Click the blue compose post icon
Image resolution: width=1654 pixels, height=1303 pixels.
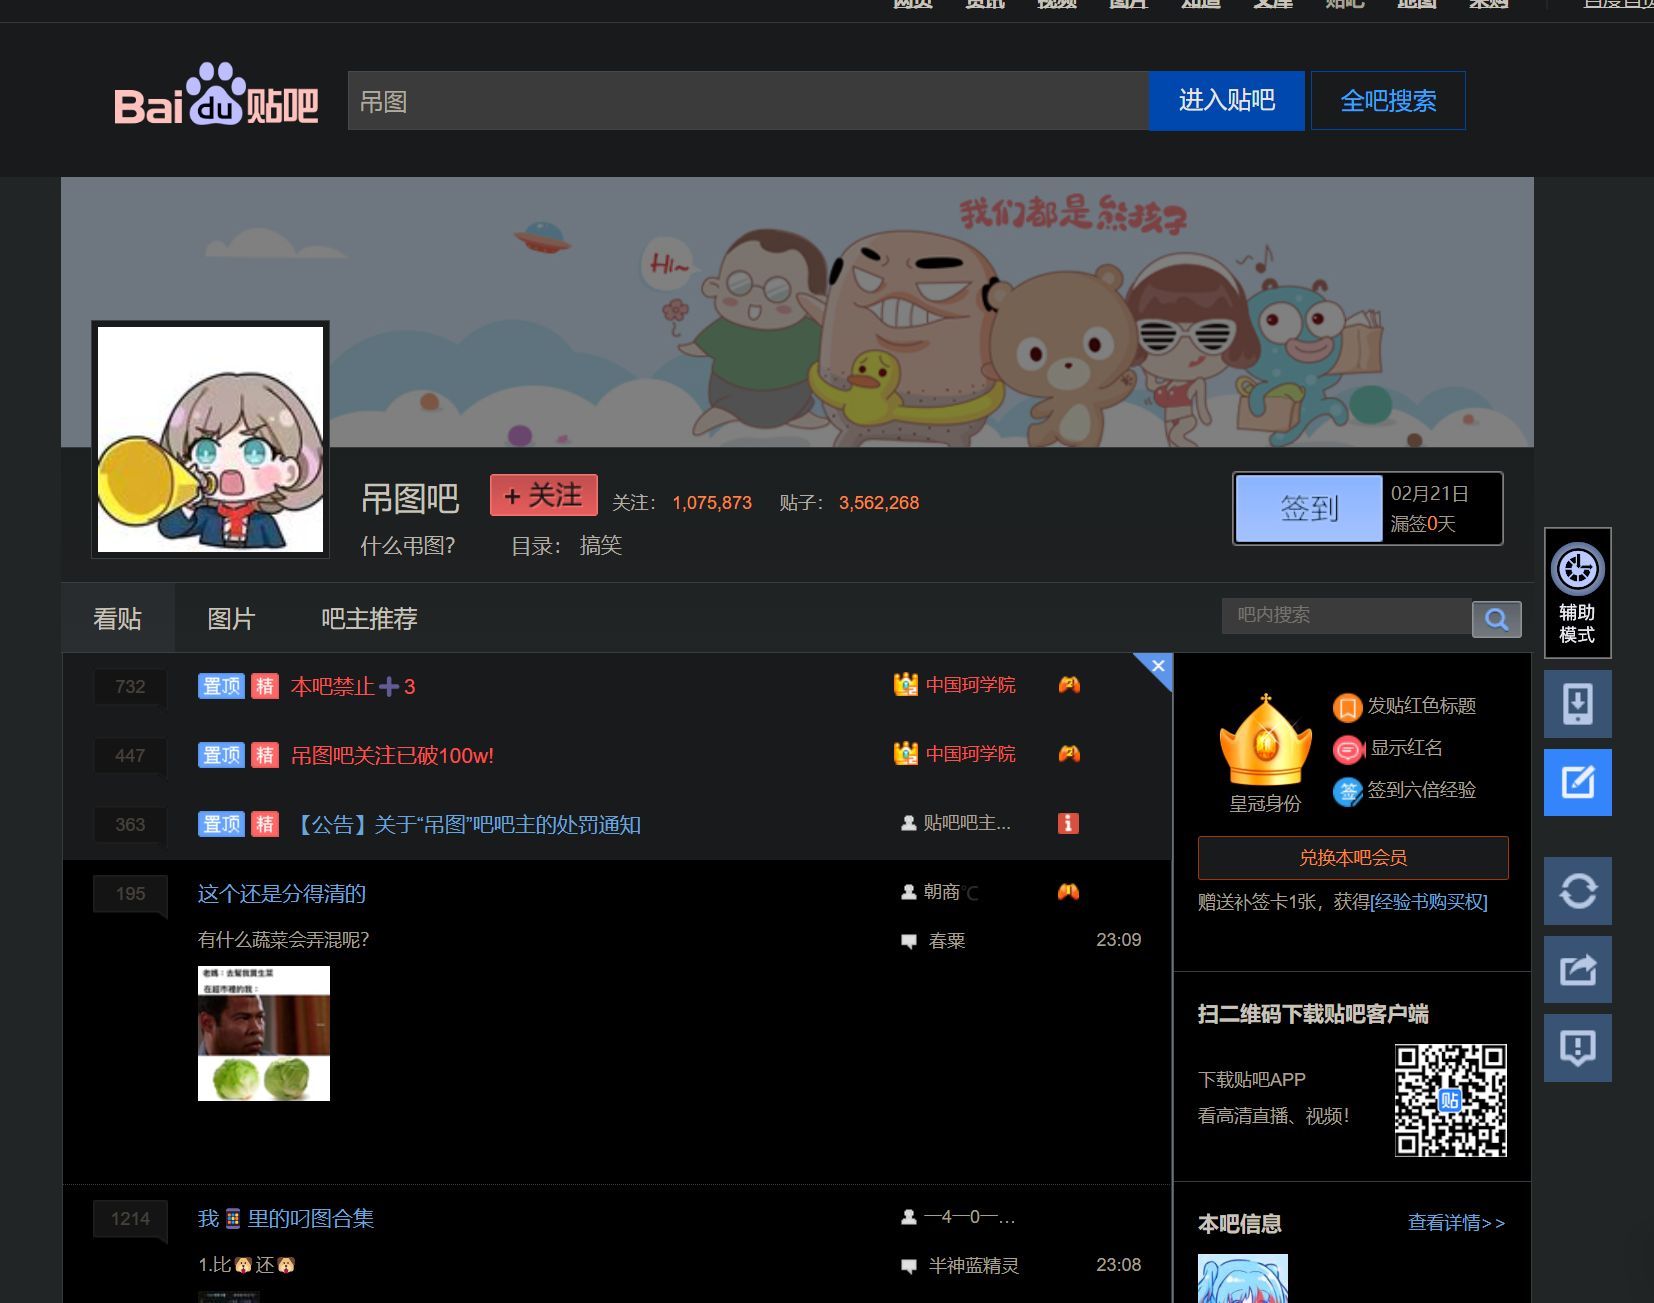coord(1577,782)
